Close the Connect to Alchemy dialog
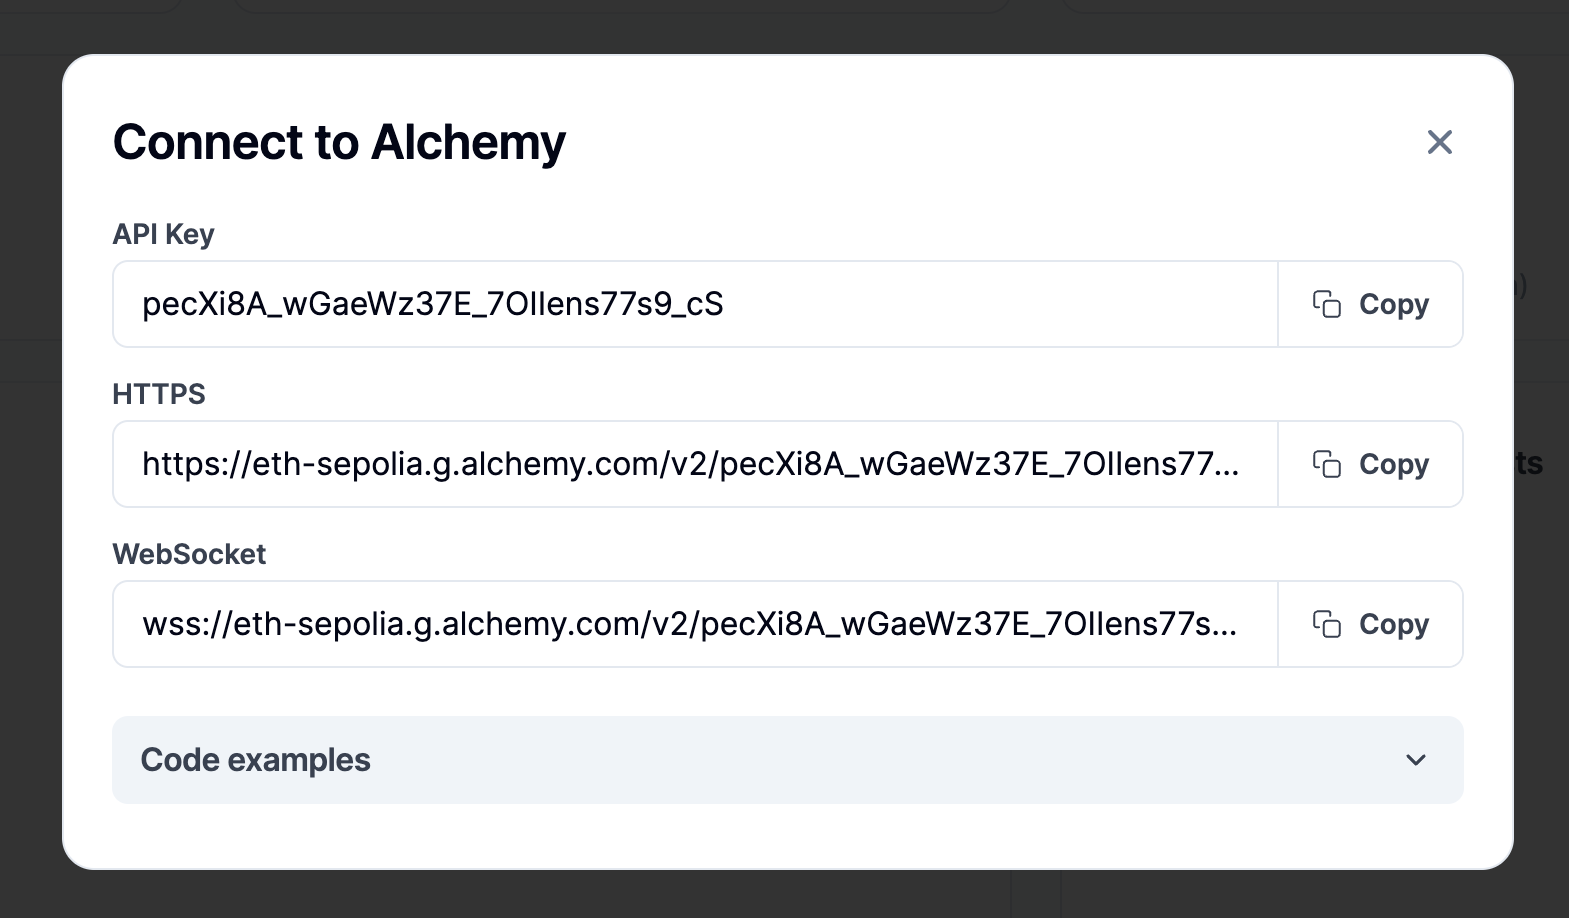This screenshot has height=918, width=1569. pyautogui.click(x=1439, y=142)
